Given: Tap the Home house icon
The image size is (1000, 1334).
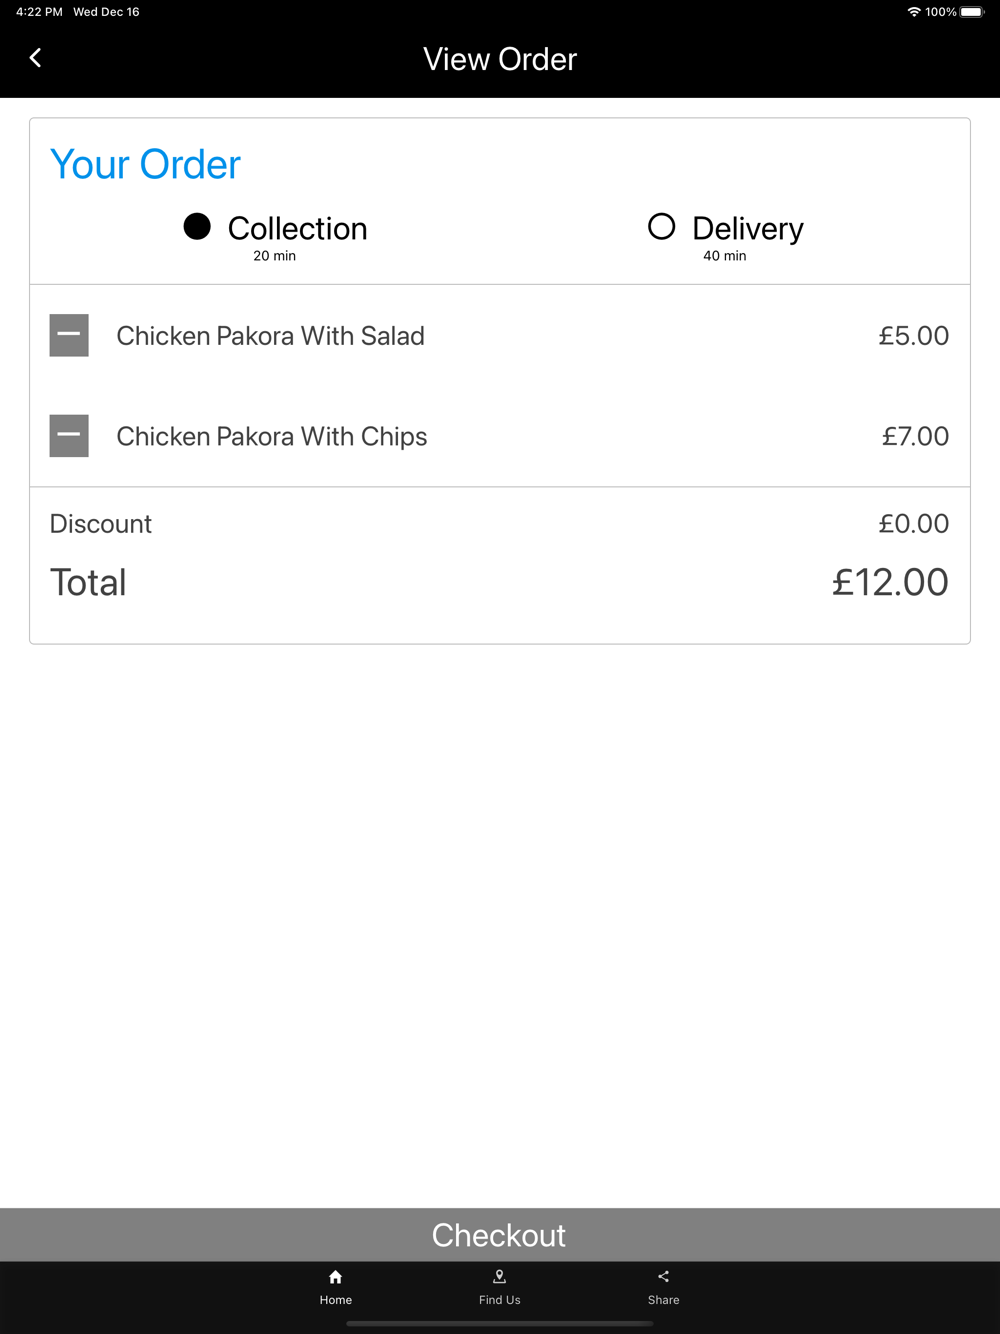Looking at the screenshot, I should (x=336, y=1277).
